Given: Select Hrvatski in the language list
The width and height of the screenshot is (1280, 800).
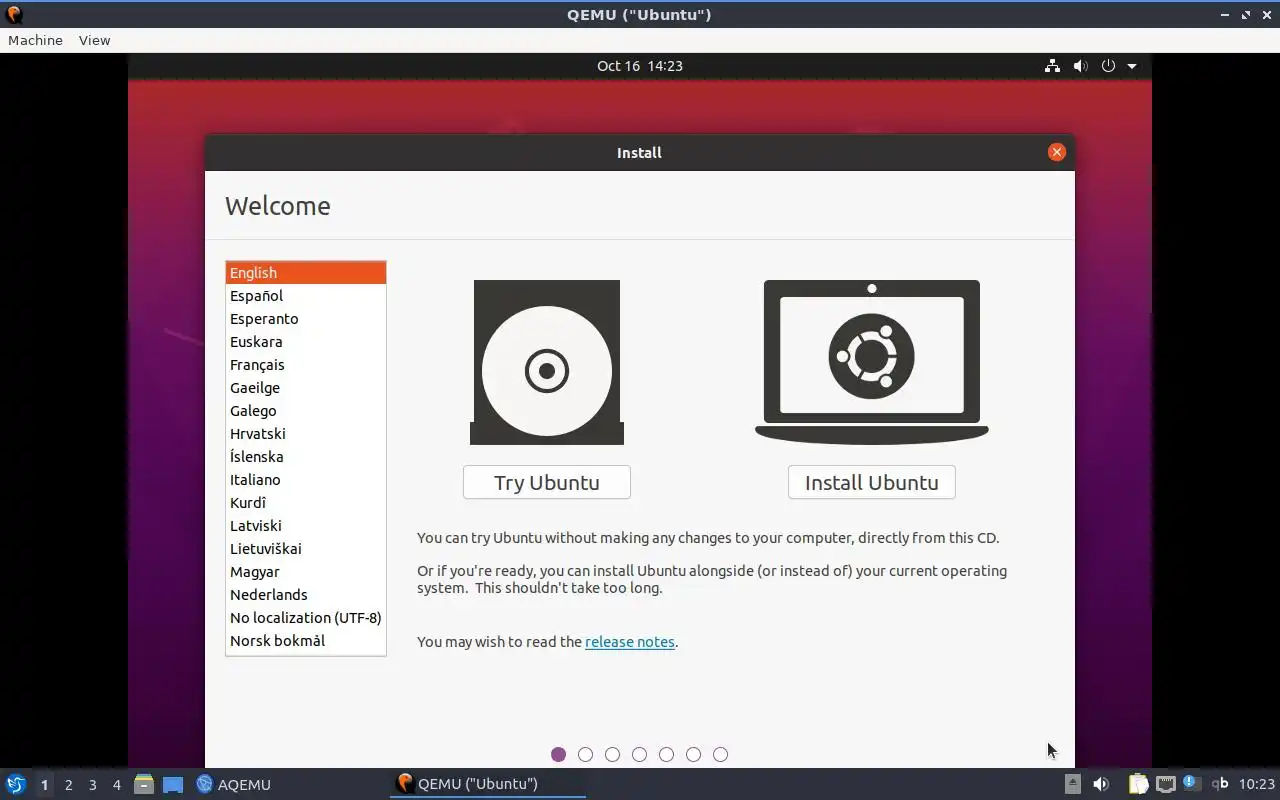Looking at the screenshot, I should coord(306,434).
